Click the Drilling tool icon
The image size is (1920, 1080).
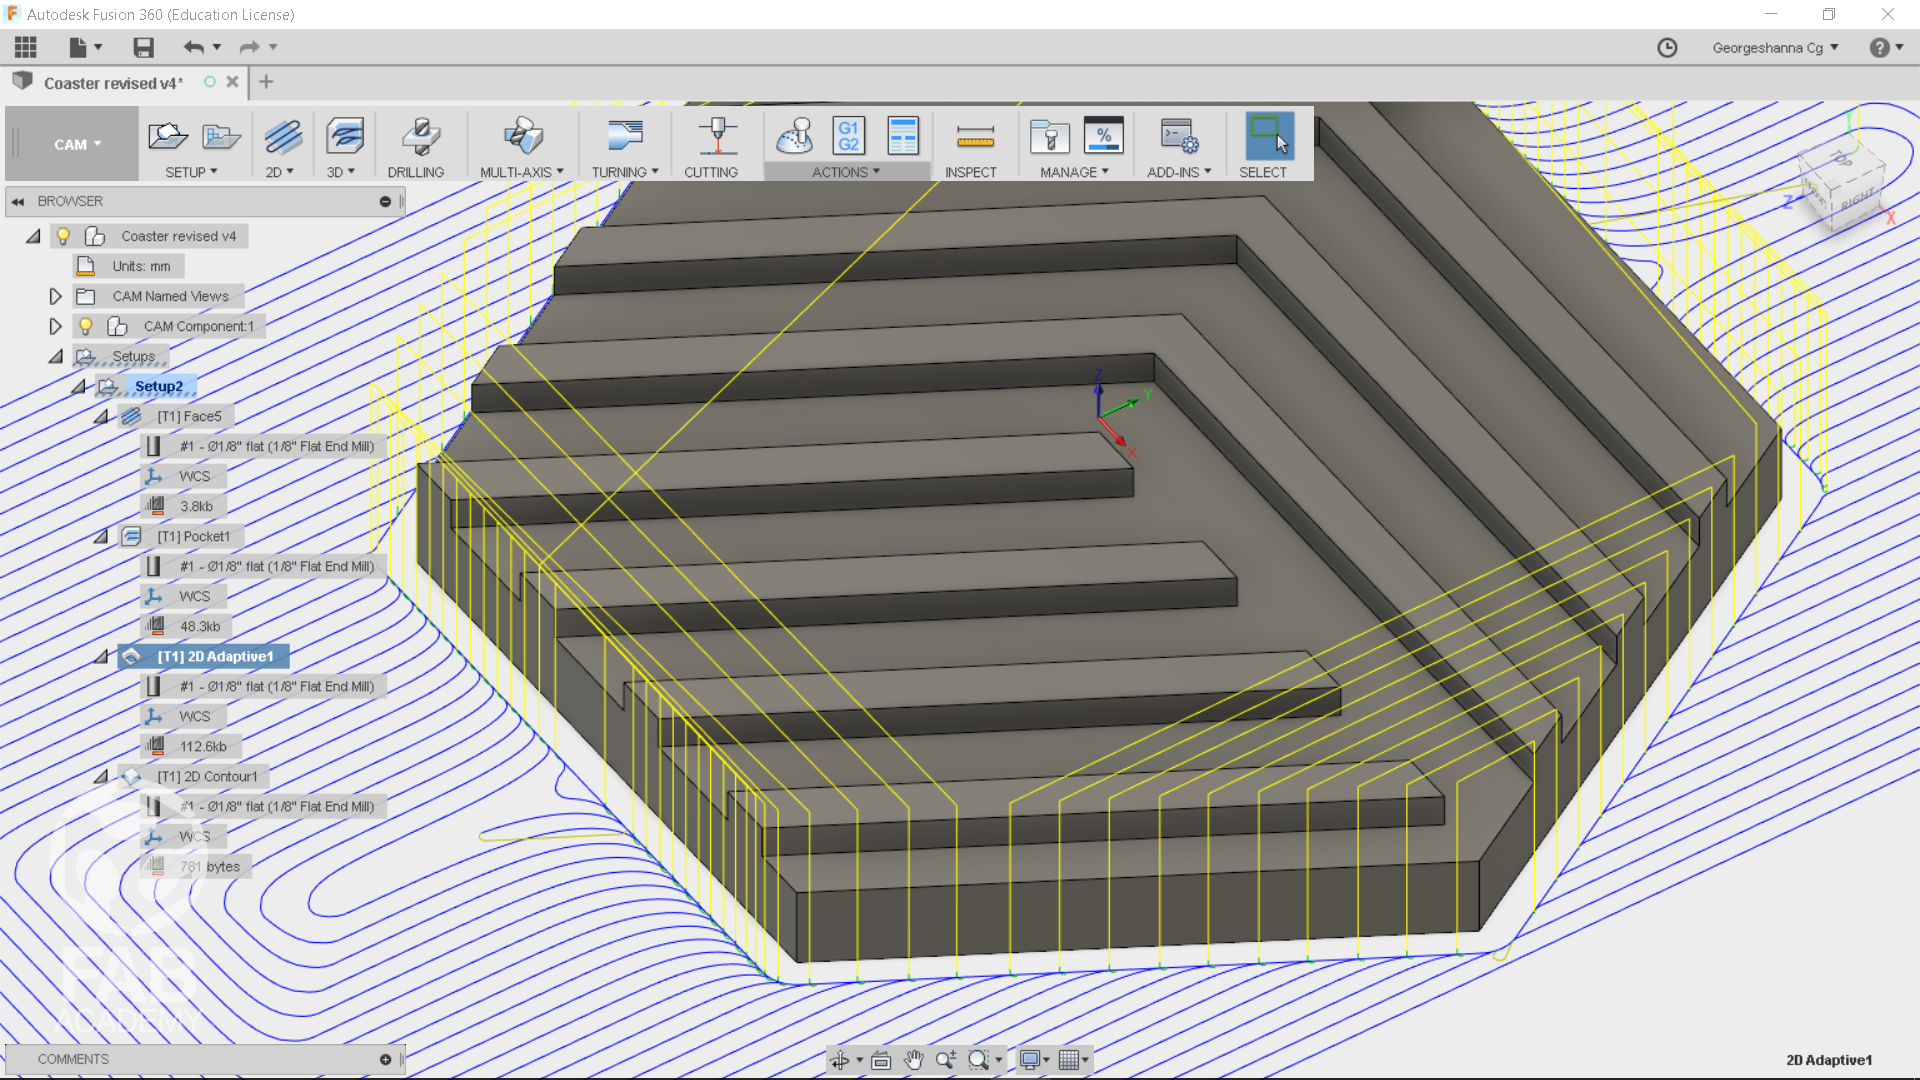point(421,136)
